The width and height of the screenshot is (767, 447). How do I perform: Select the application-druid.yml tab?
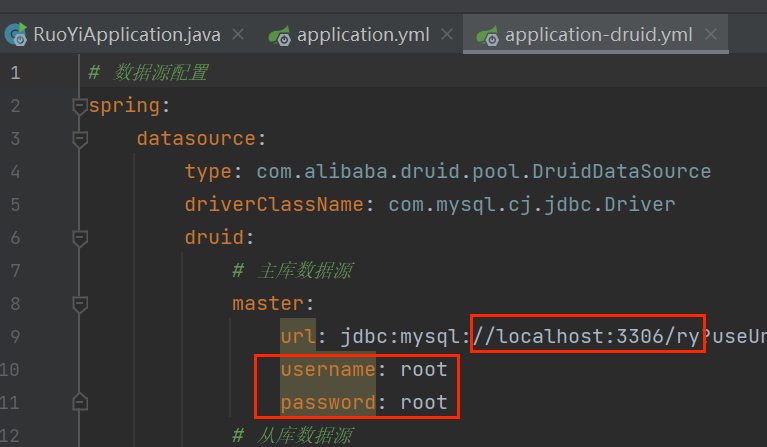[x=598, y=35]
